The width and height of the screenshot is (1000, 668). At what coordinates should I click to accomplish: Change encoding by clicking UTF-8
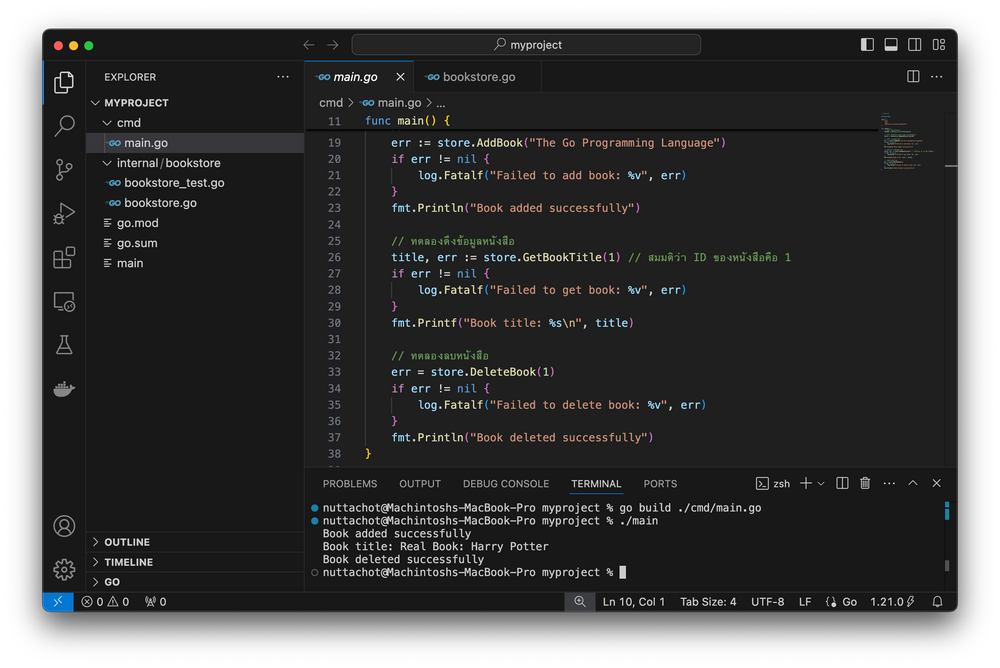767,601
